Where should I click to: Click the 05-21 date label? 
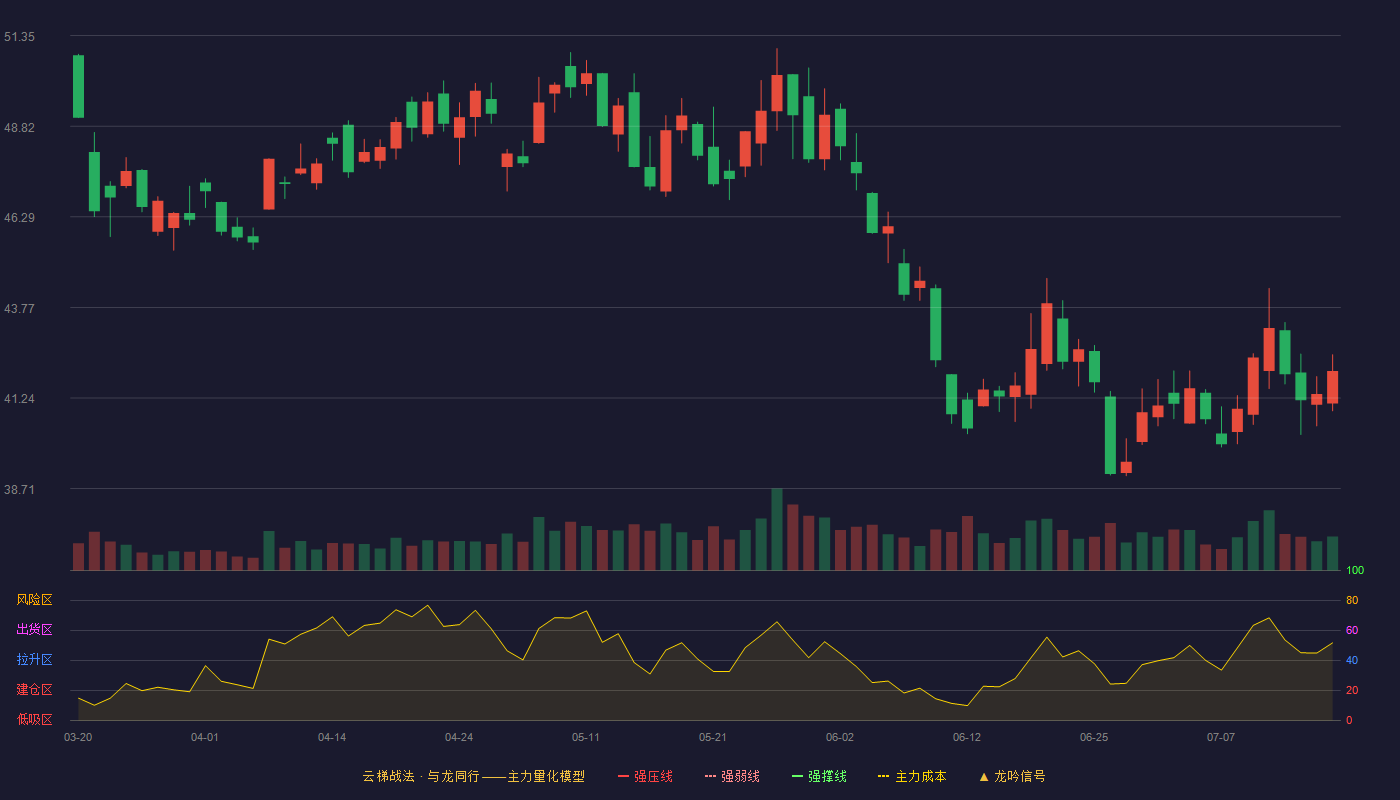coord(713,737)
